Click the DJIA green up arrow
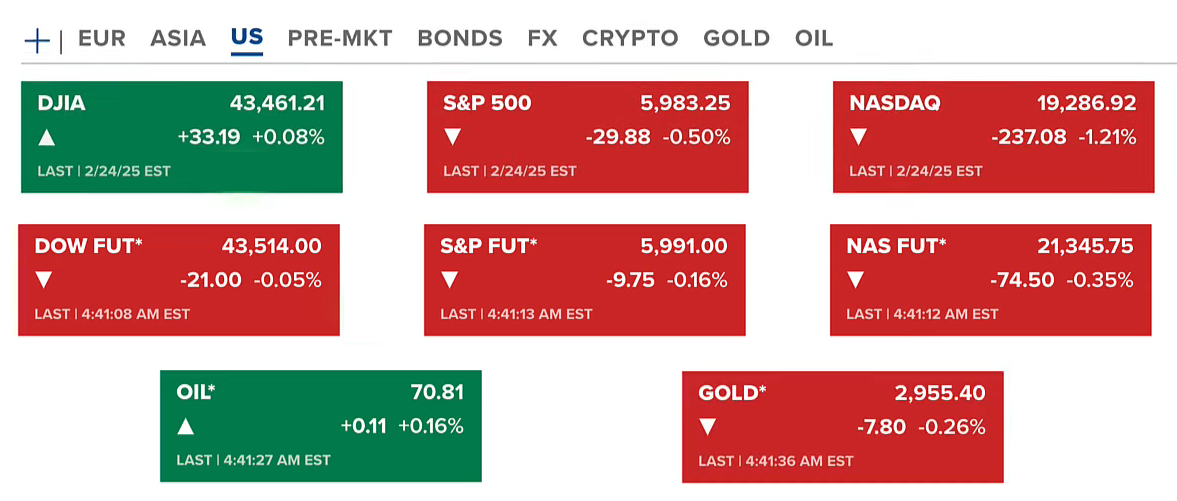 pyautogui.click(x=46, y=138)
